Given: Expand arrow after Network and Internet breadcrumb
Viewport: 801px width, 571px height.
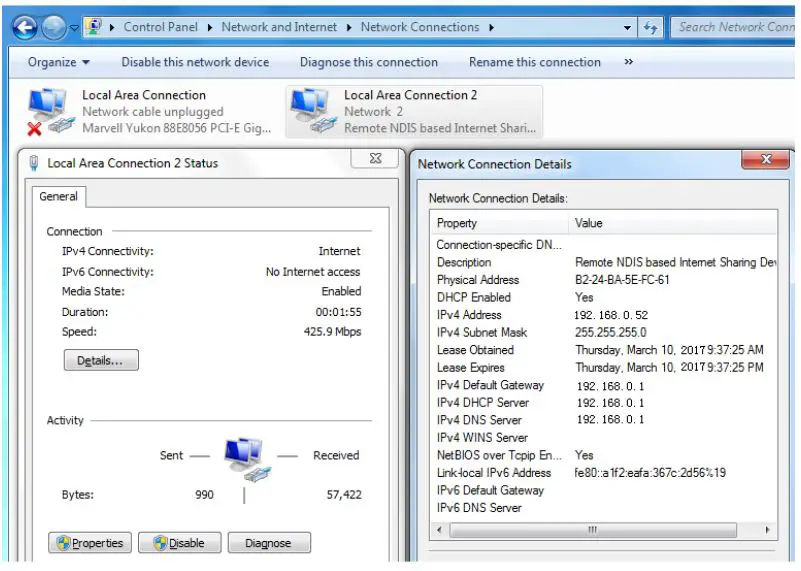Looking at the screenshot, I should point(349,28).
